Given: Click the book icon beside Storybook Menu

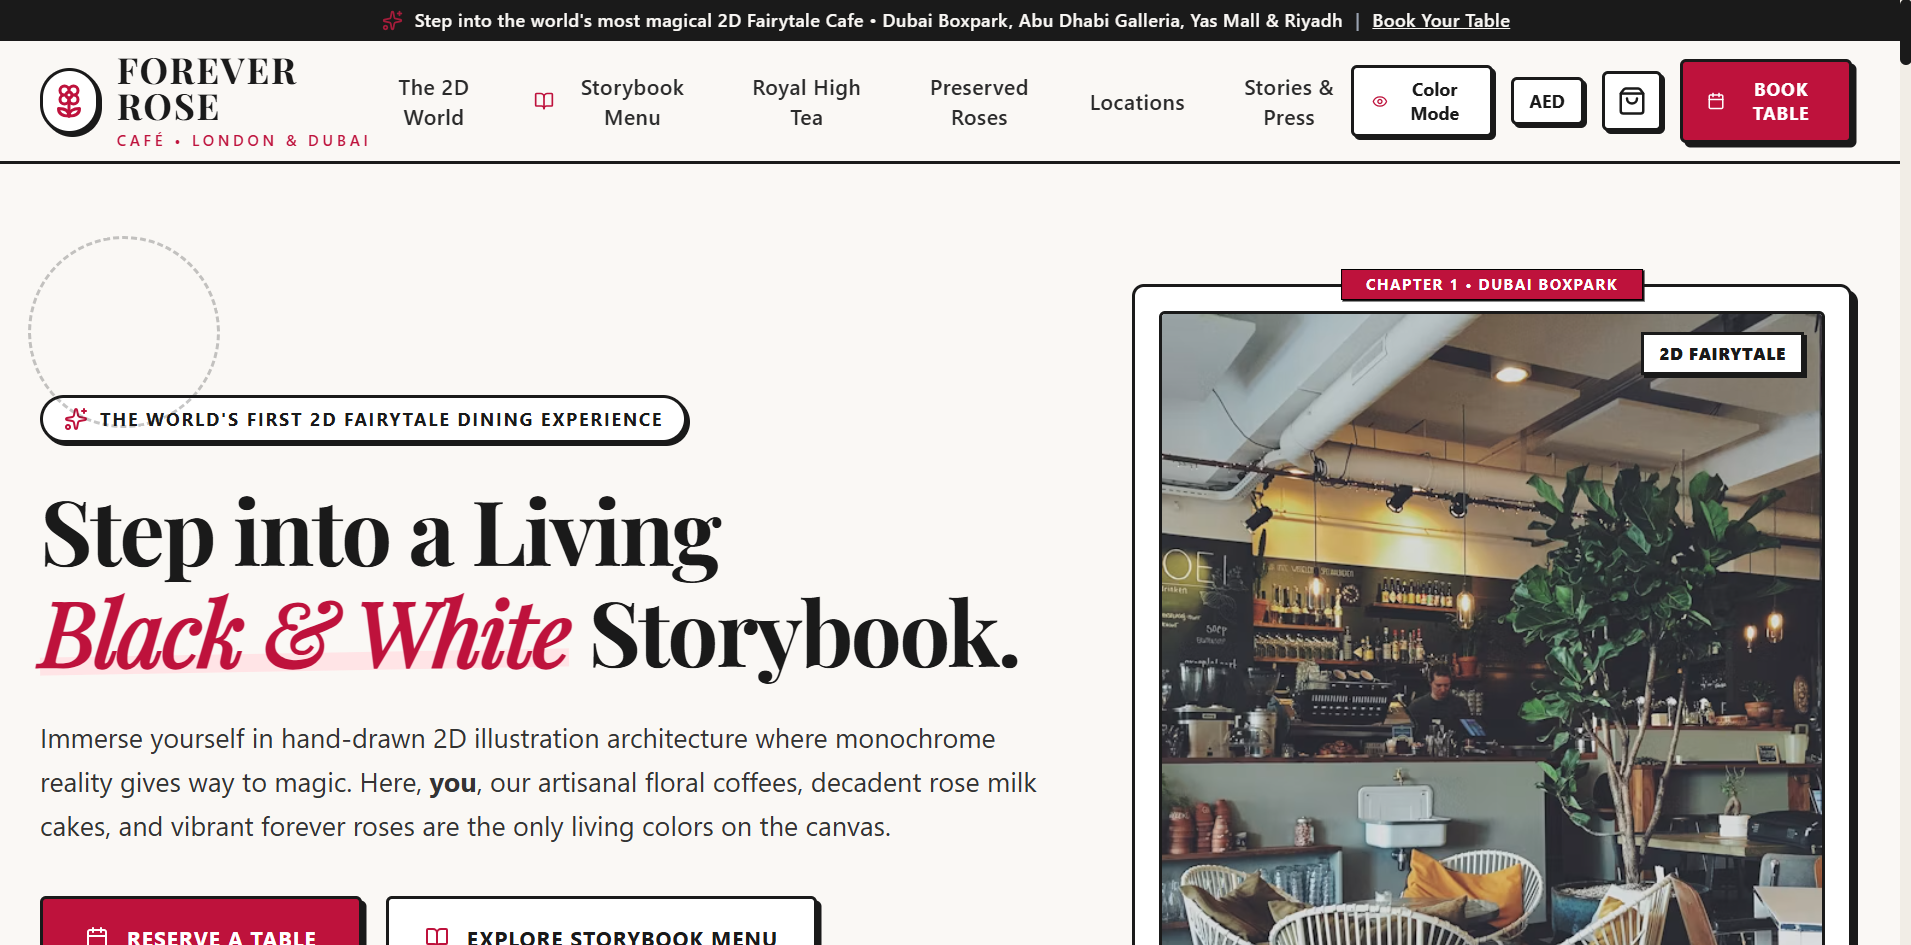Looking at the screenshot, I should click(544, 101).
